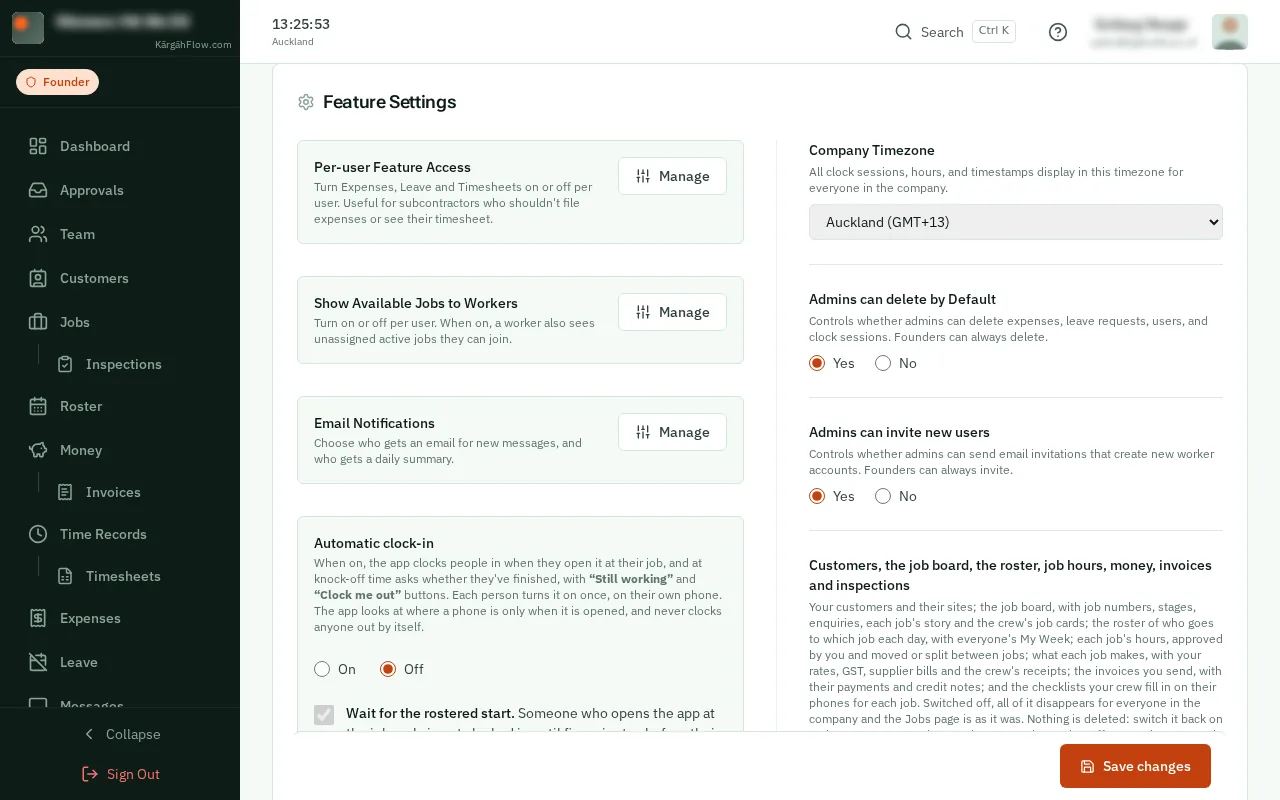Click Manage for Per-user Feature Access
Screen dimensions: 1280x800
pyautogui.click(x=672, y=176)
